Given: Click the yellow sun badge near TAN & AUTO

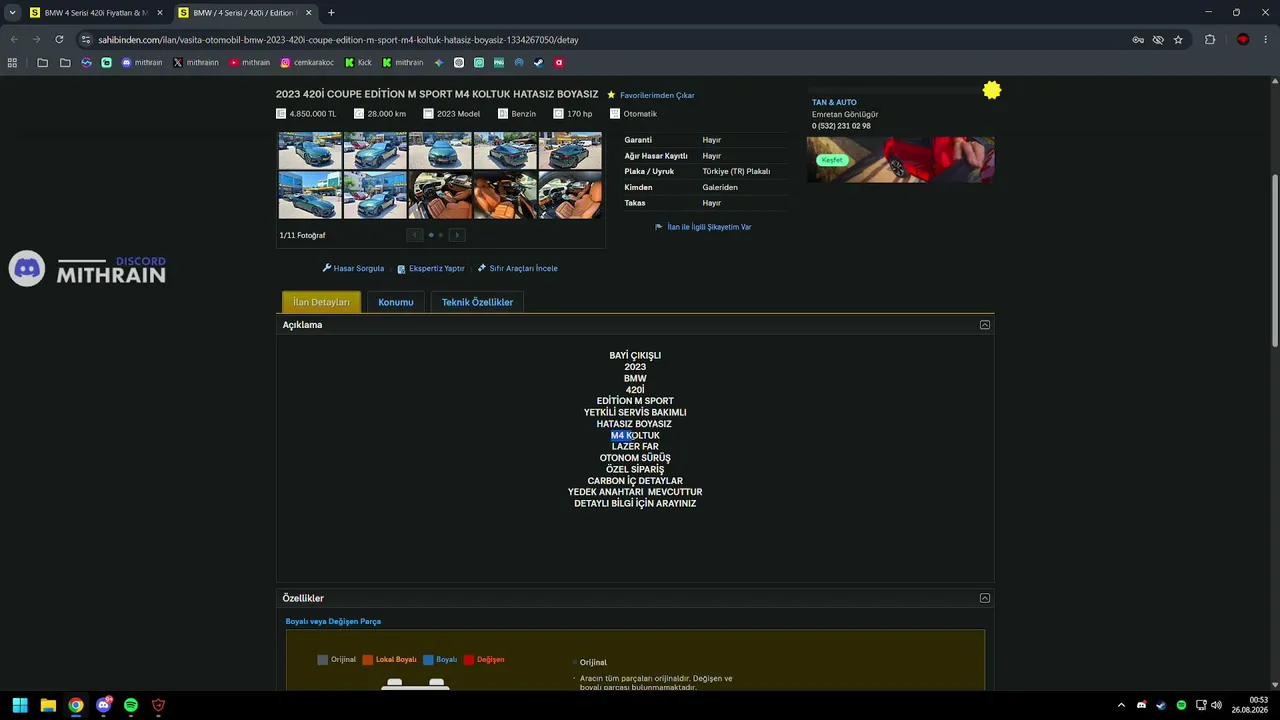Looking at the screenshot, I should tap(991, 91).
